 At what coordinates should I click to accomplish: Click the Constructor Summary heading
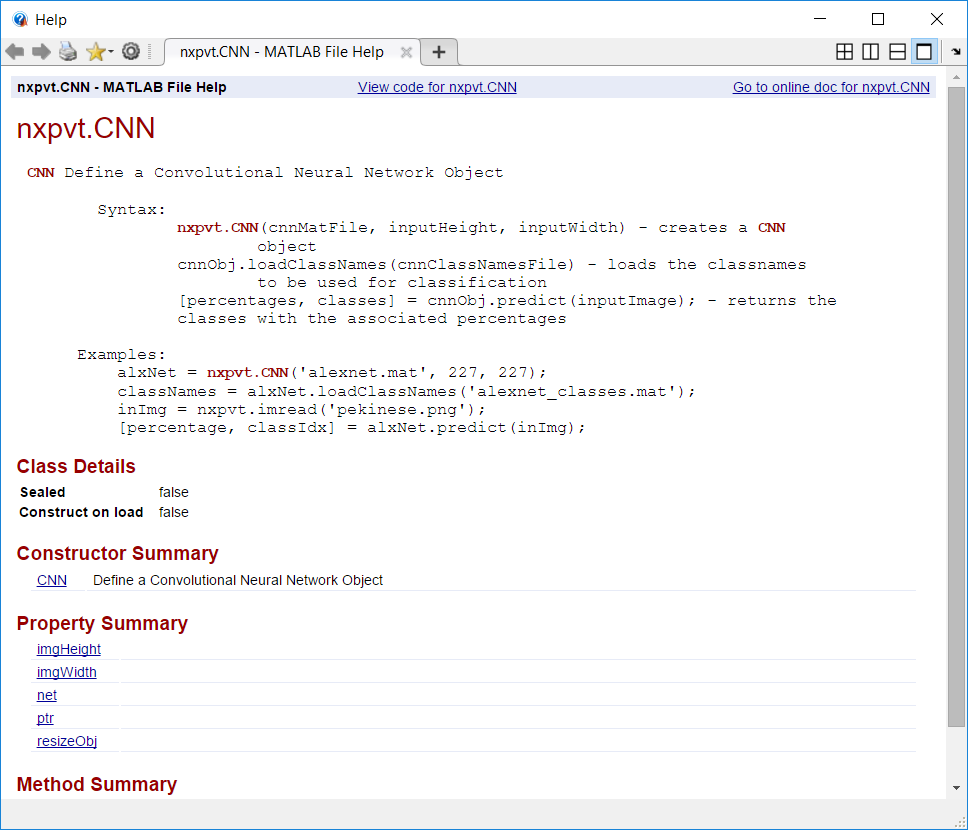pos(117,553)
